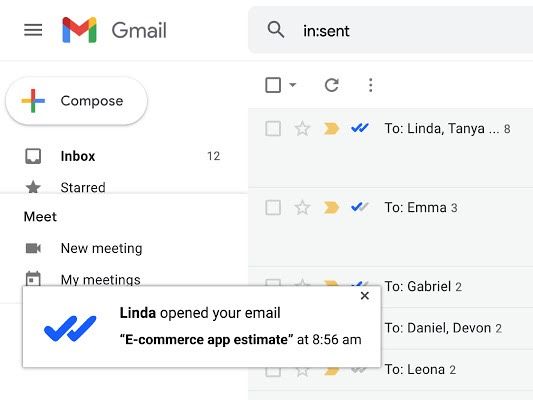Dismiss the Linda opened email notification
533x400 pixels.
click(365, 296)
